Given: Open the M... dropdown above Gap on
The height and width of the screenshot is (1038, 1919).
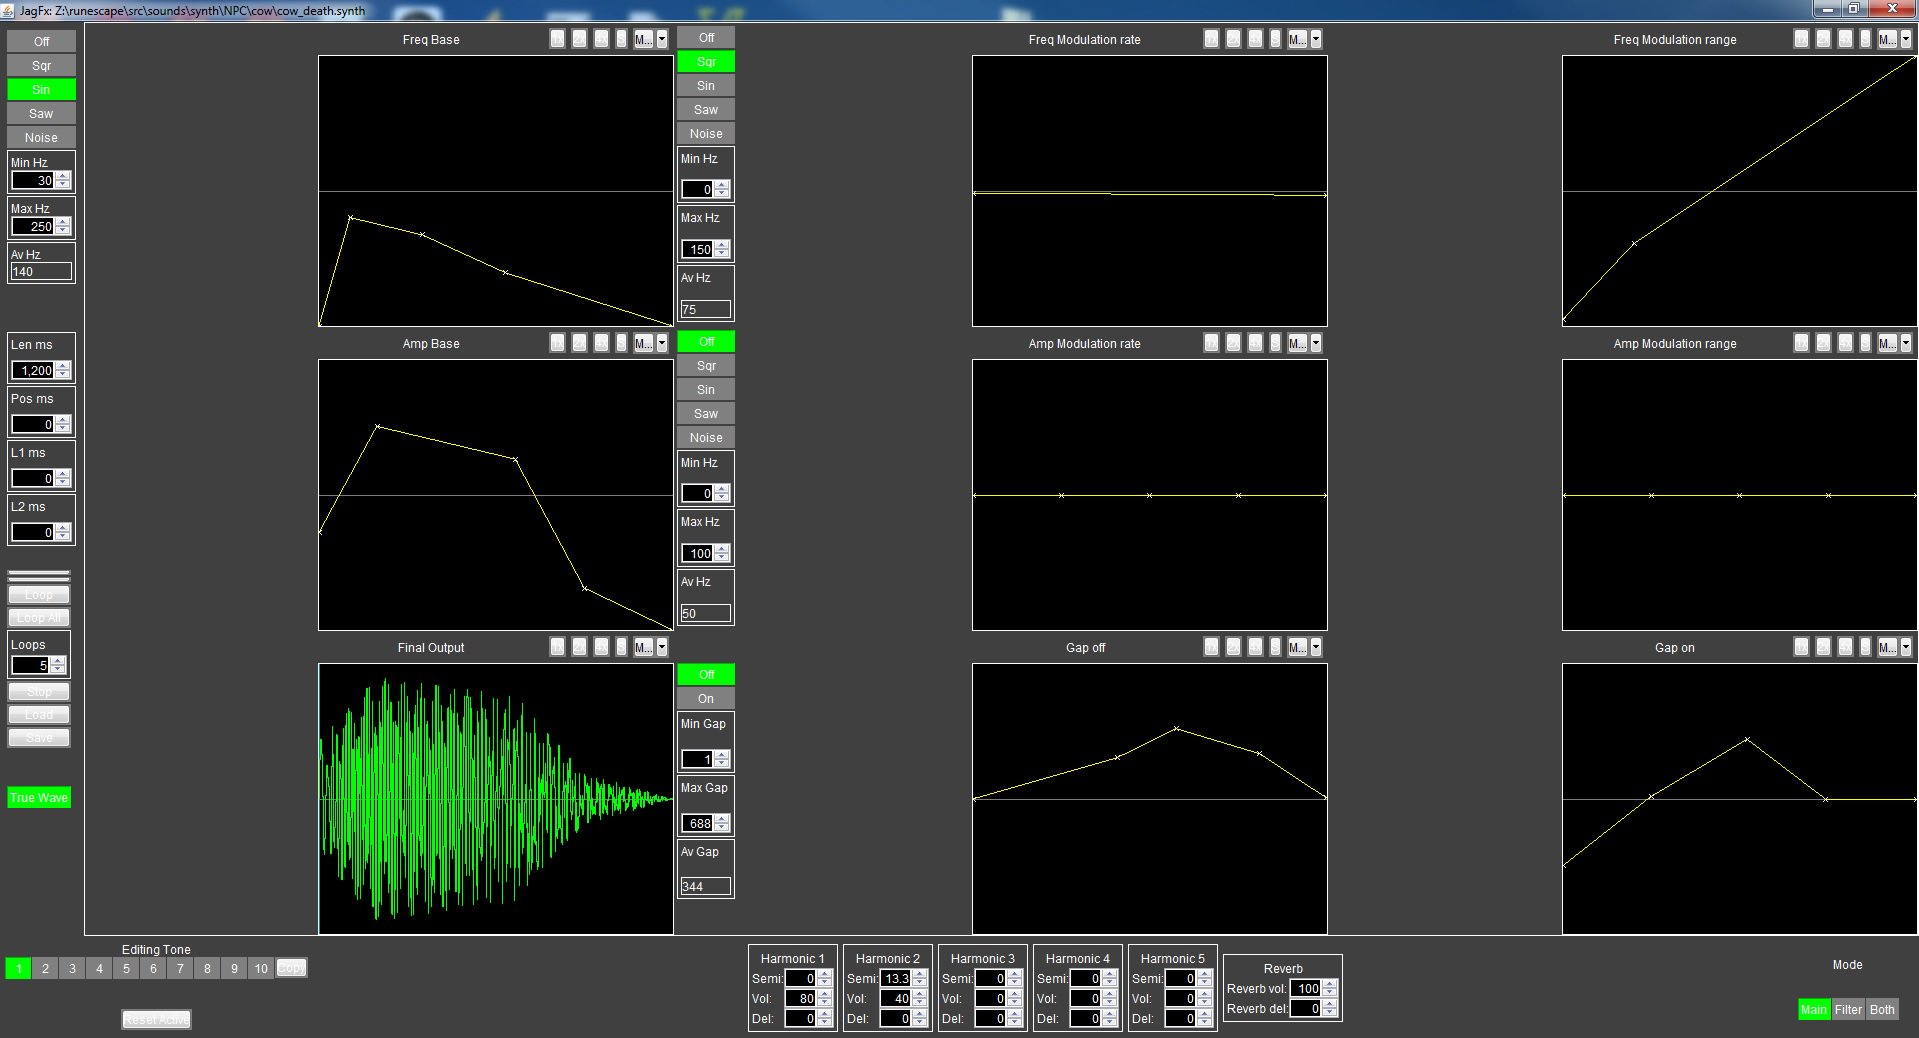Looking at the screenshot, I should point(1905,647).
